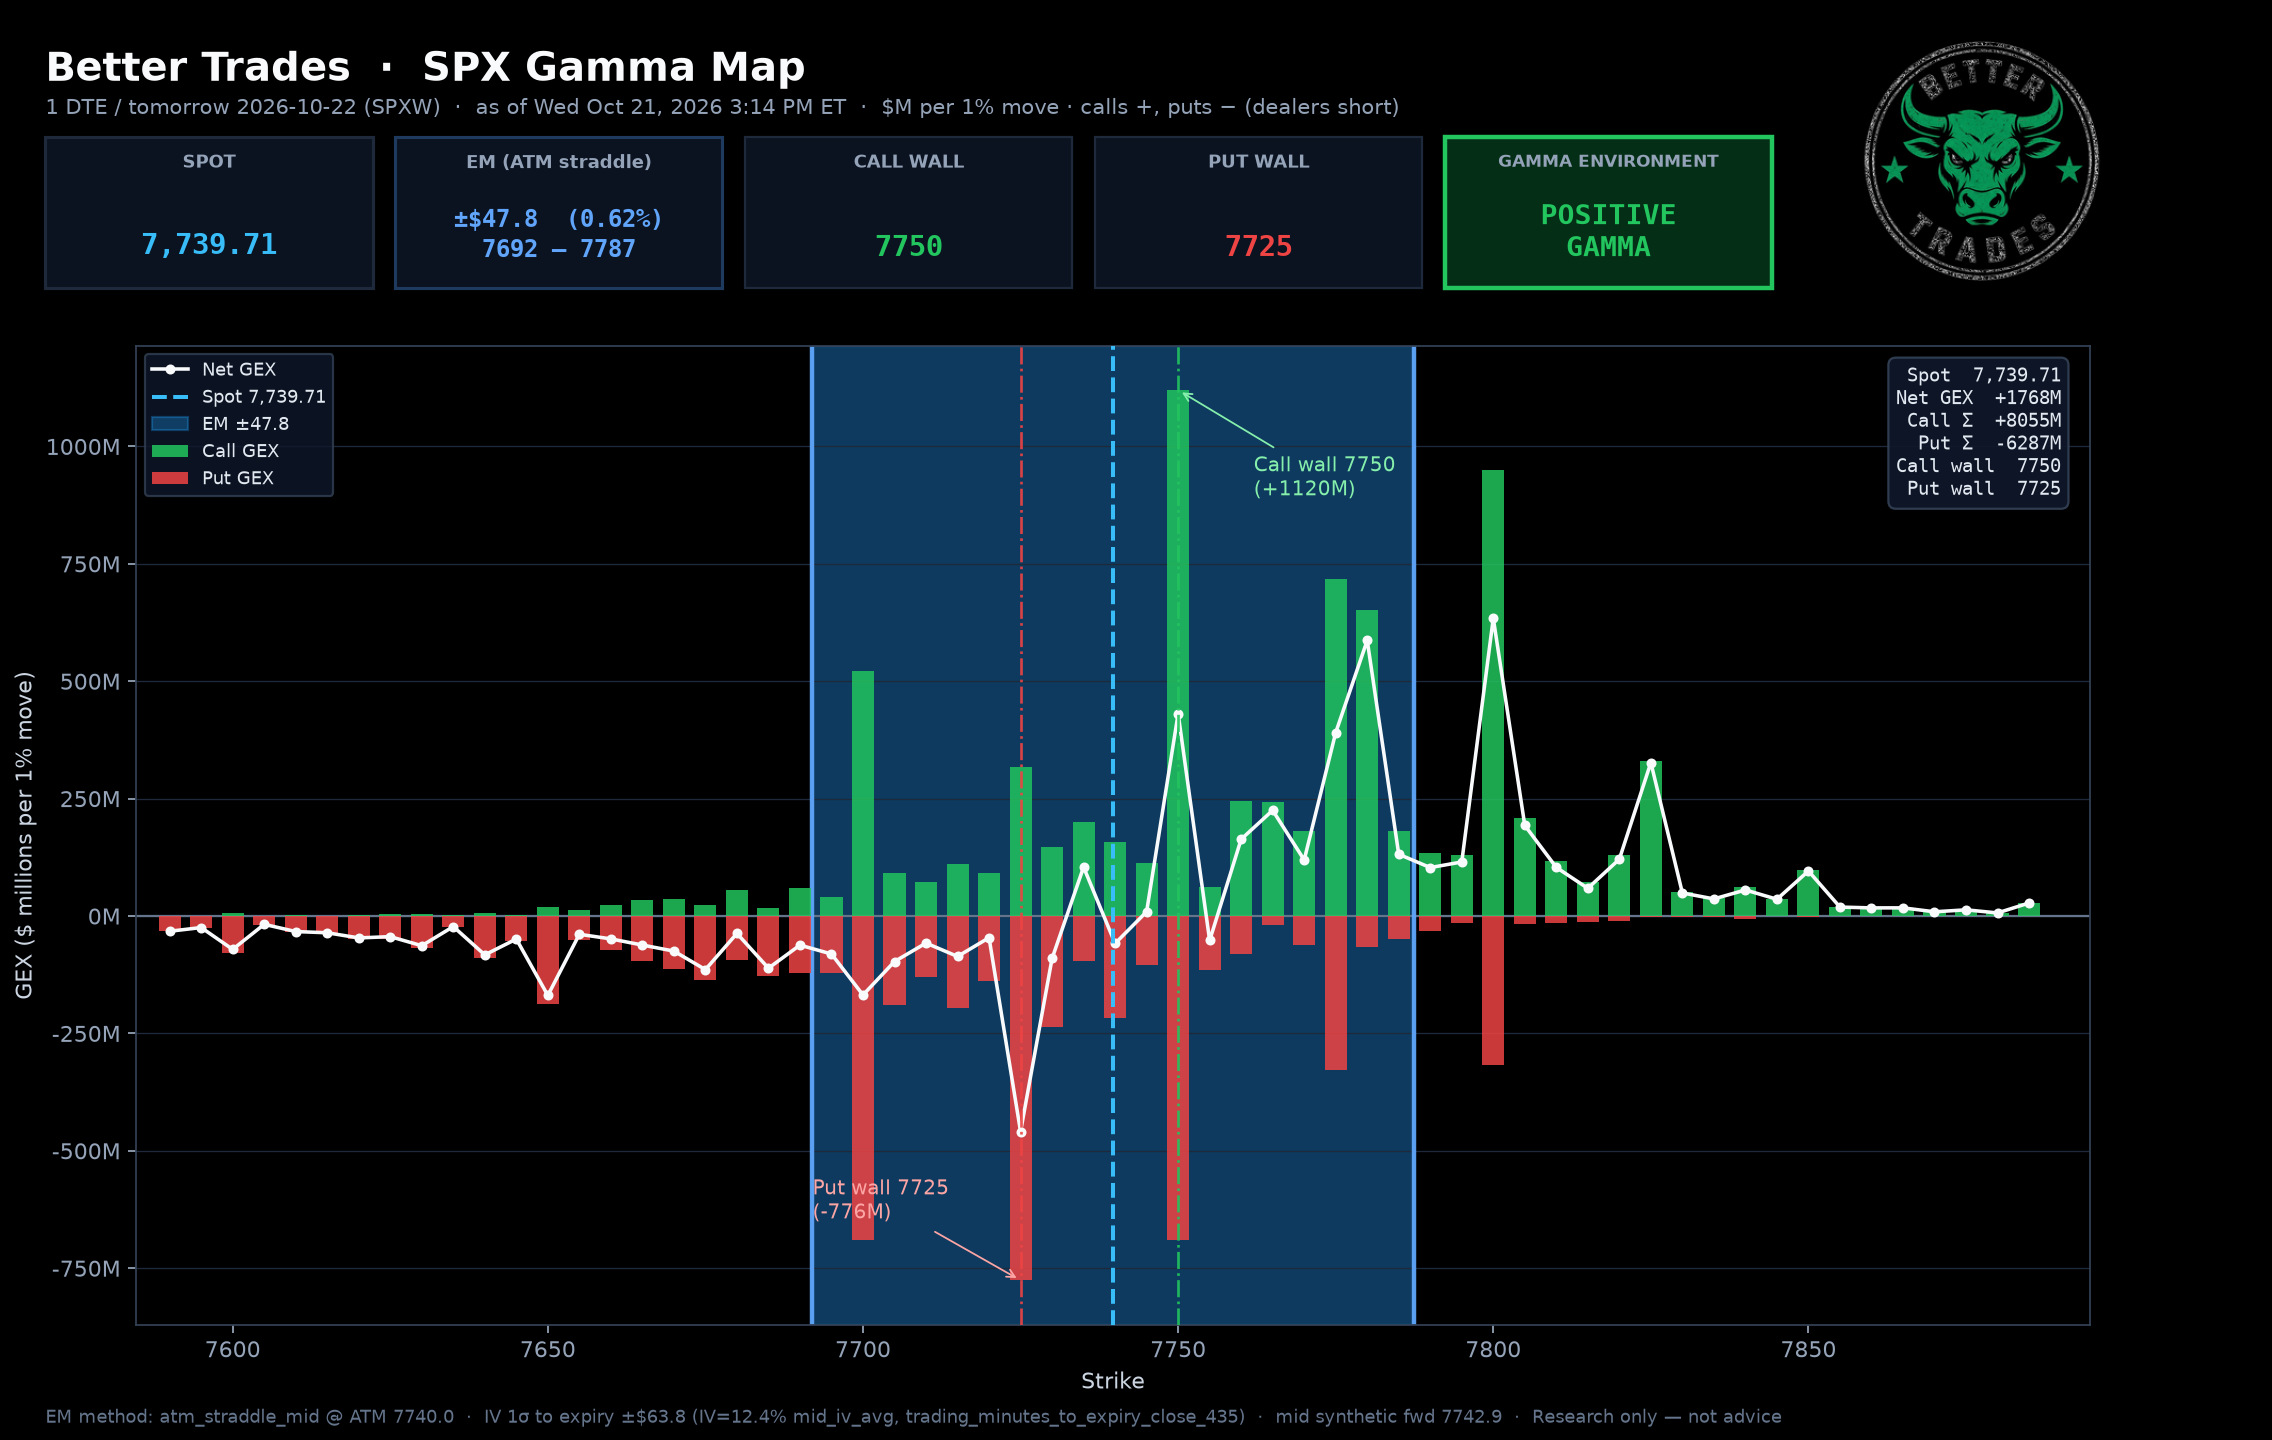Click the 7650 strike axis label

548,1350
